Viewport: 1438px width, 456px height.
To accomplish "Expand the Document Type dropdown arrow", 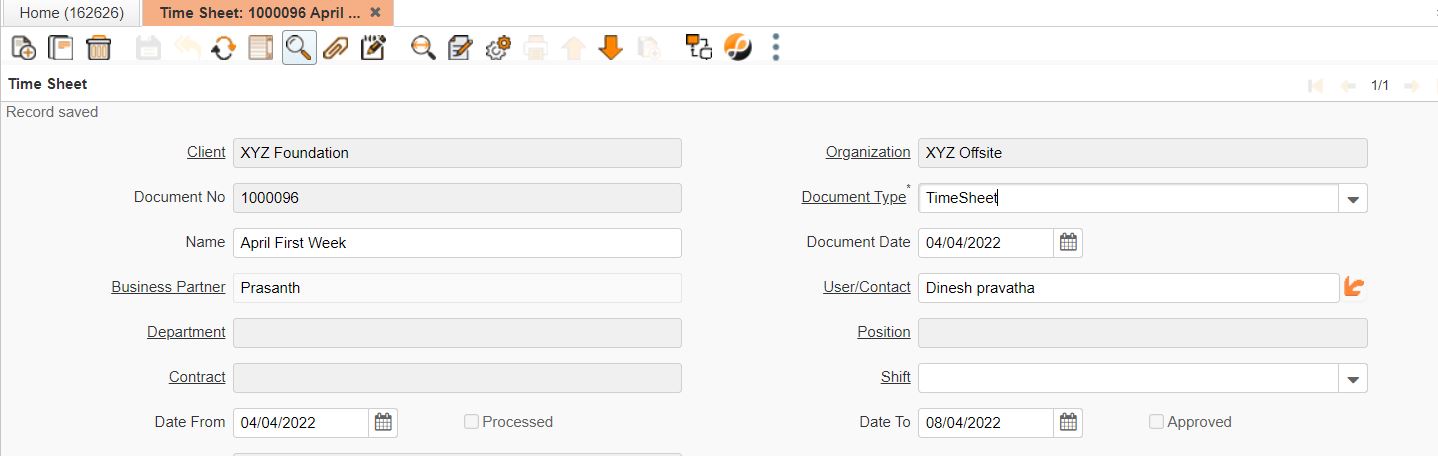I will coord(1353,198).
